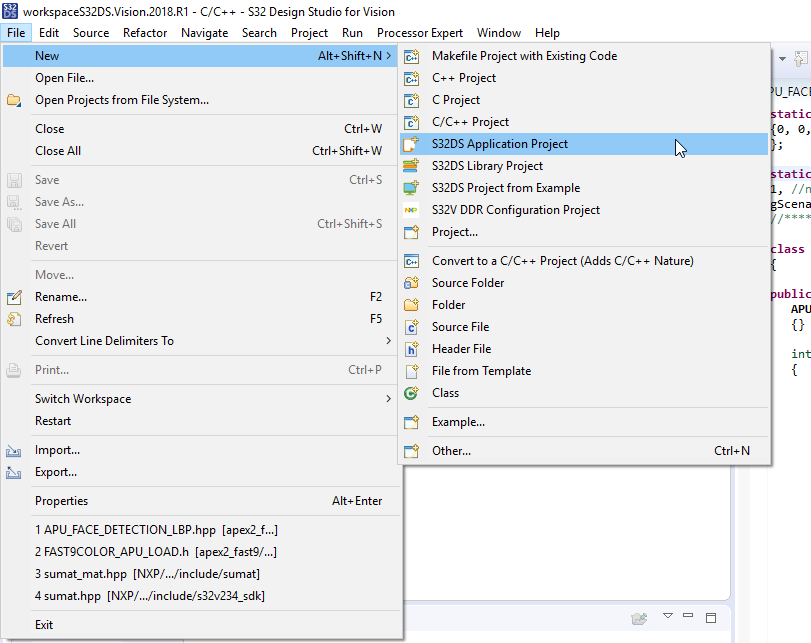Screen dimensions: 811x643
Task: Click the open console icon in bottom panel
Action: click(639, 618)
